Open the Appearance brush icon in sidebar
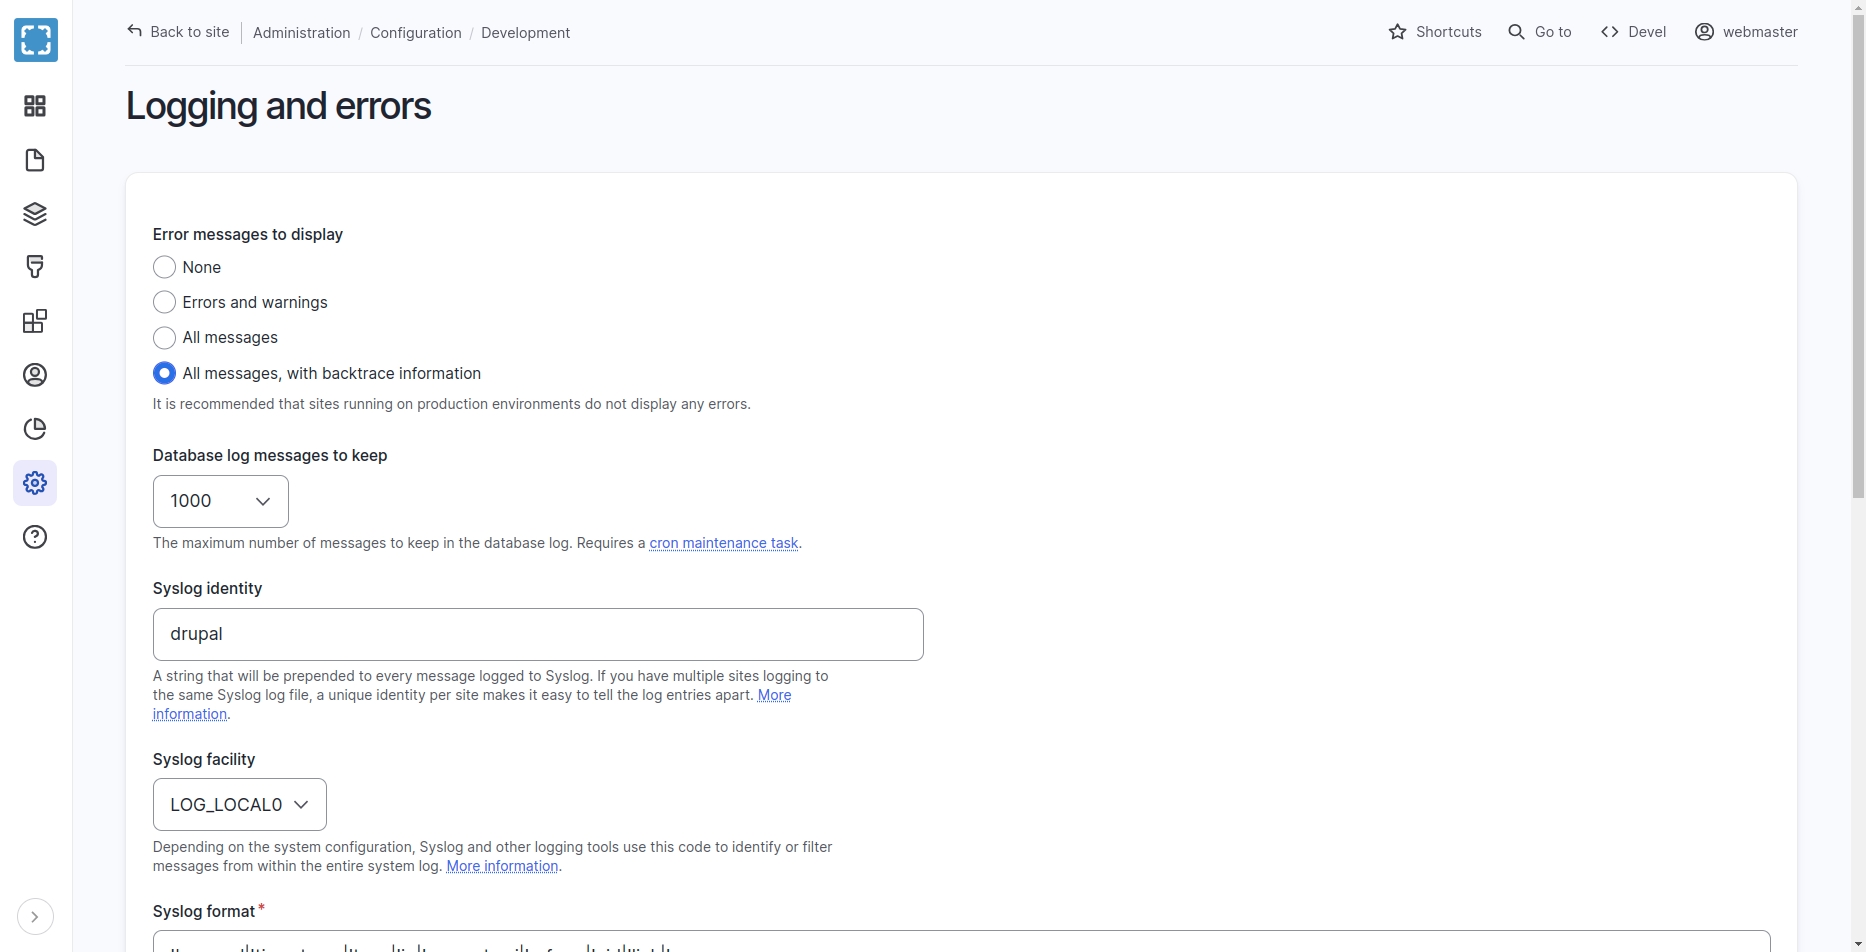1866x952 pixels. (35, 267)
